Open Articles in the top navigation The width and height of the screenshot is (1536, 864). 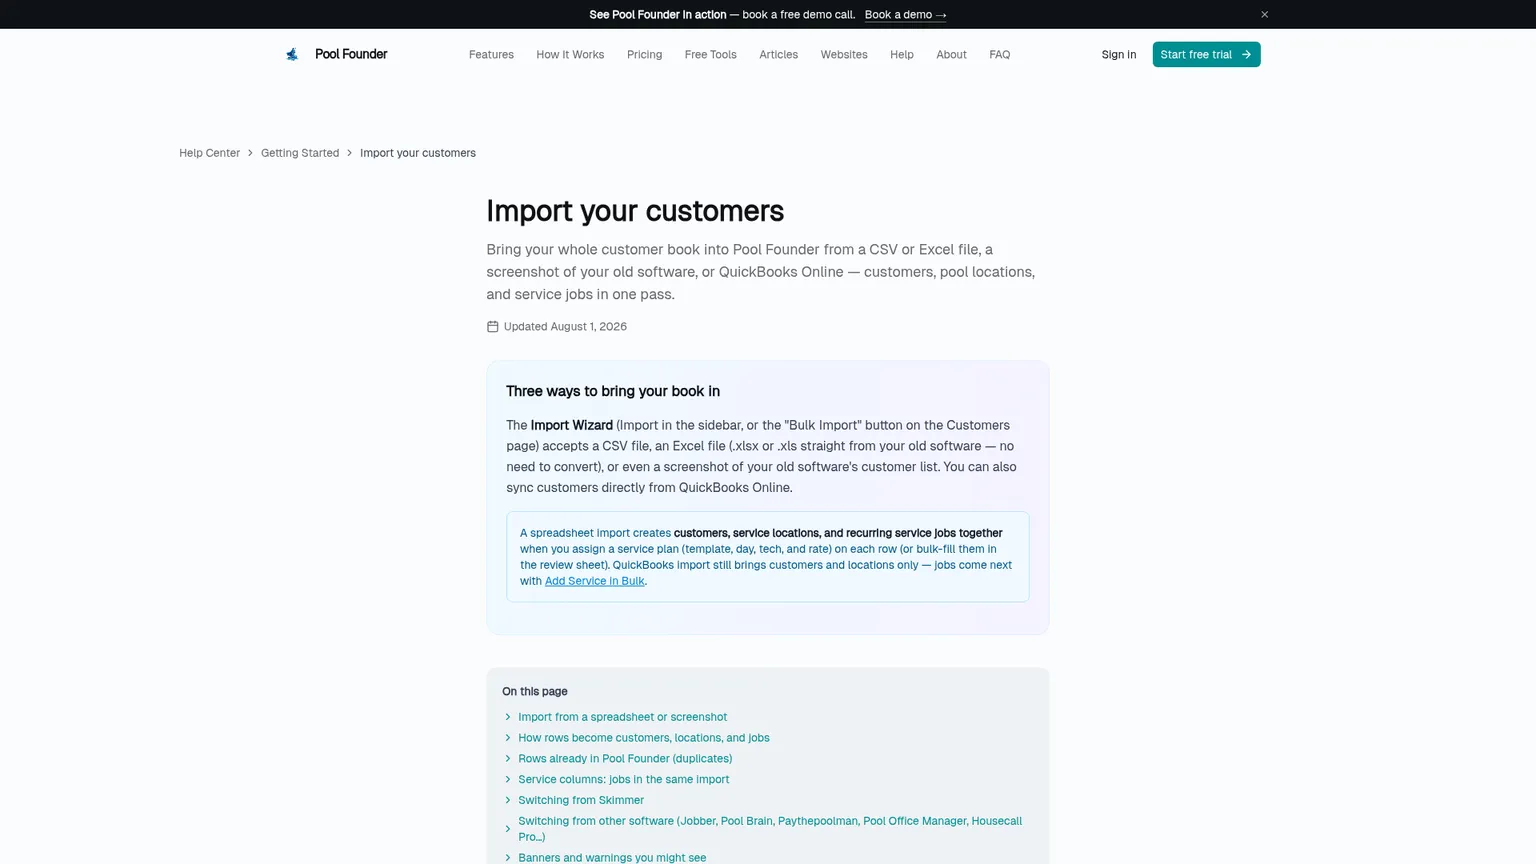(778, 55)
